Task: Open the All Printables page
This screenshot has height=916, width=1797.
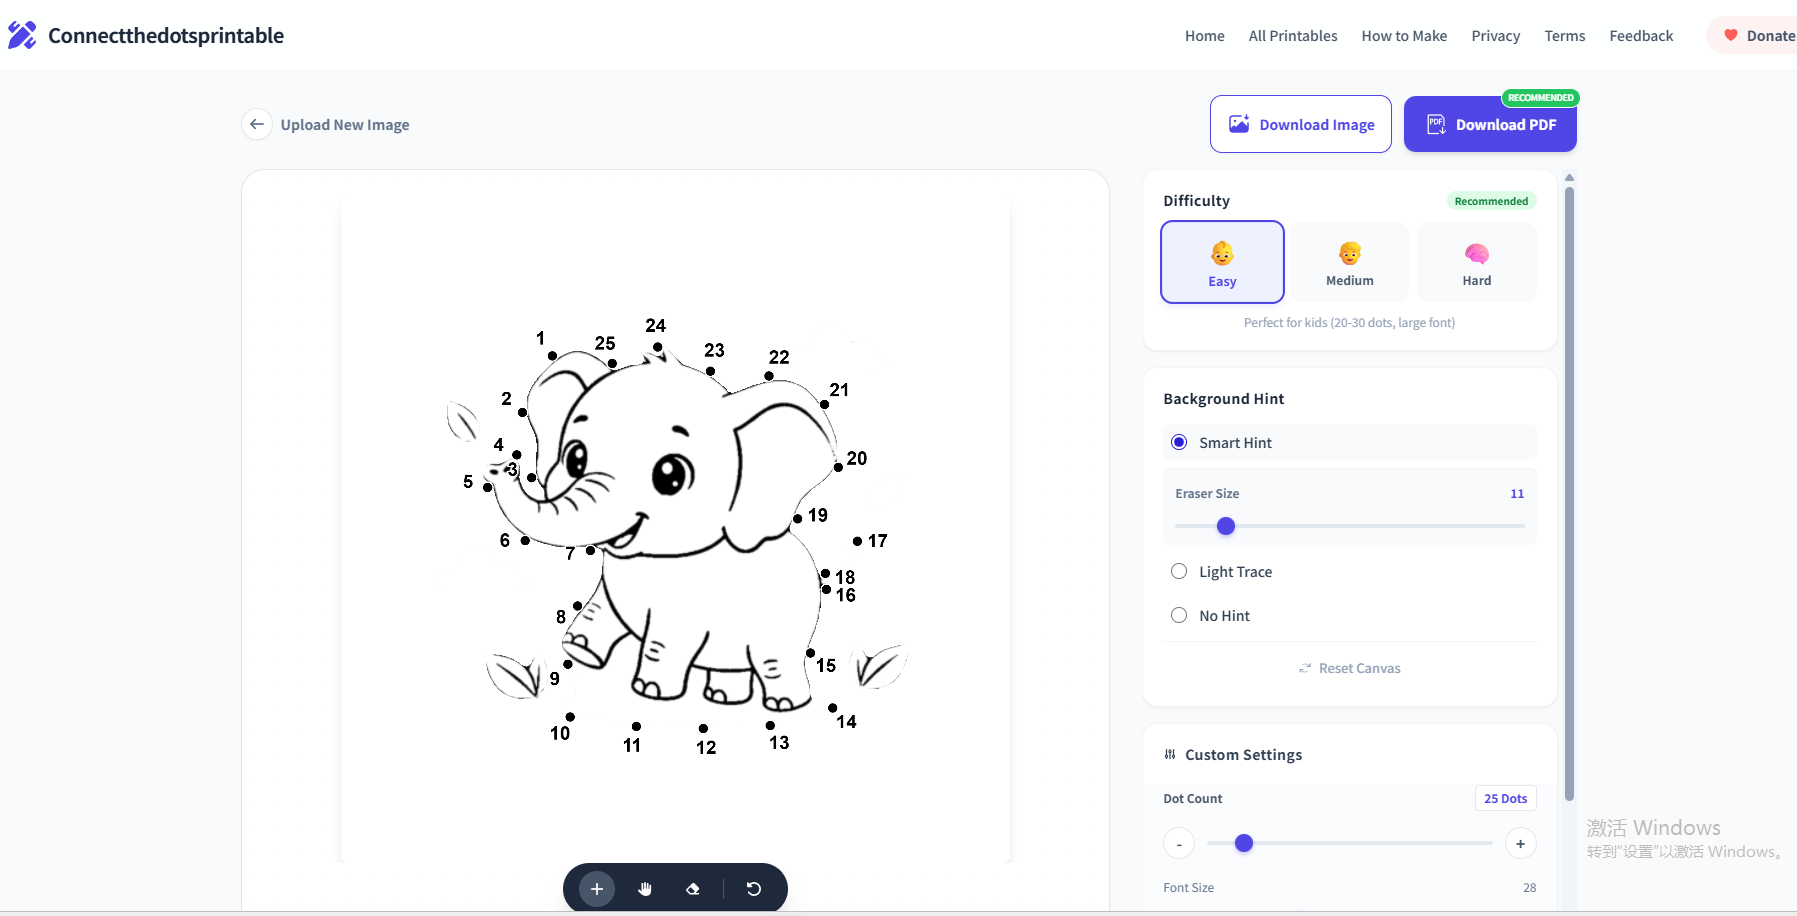Action: pyautogui.click(x=1292, y=35)
